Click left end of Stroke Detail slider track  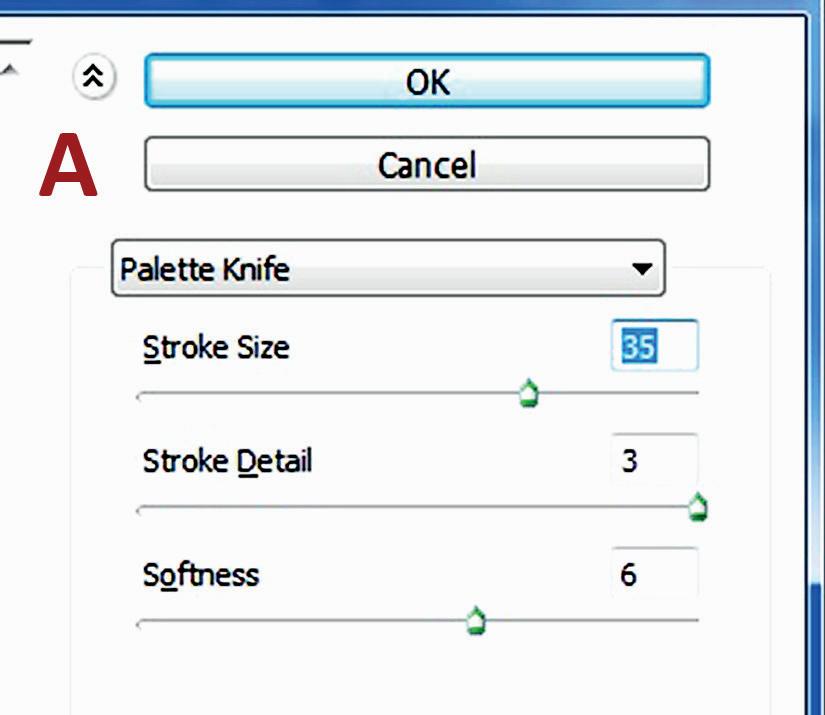click(142, 508)
